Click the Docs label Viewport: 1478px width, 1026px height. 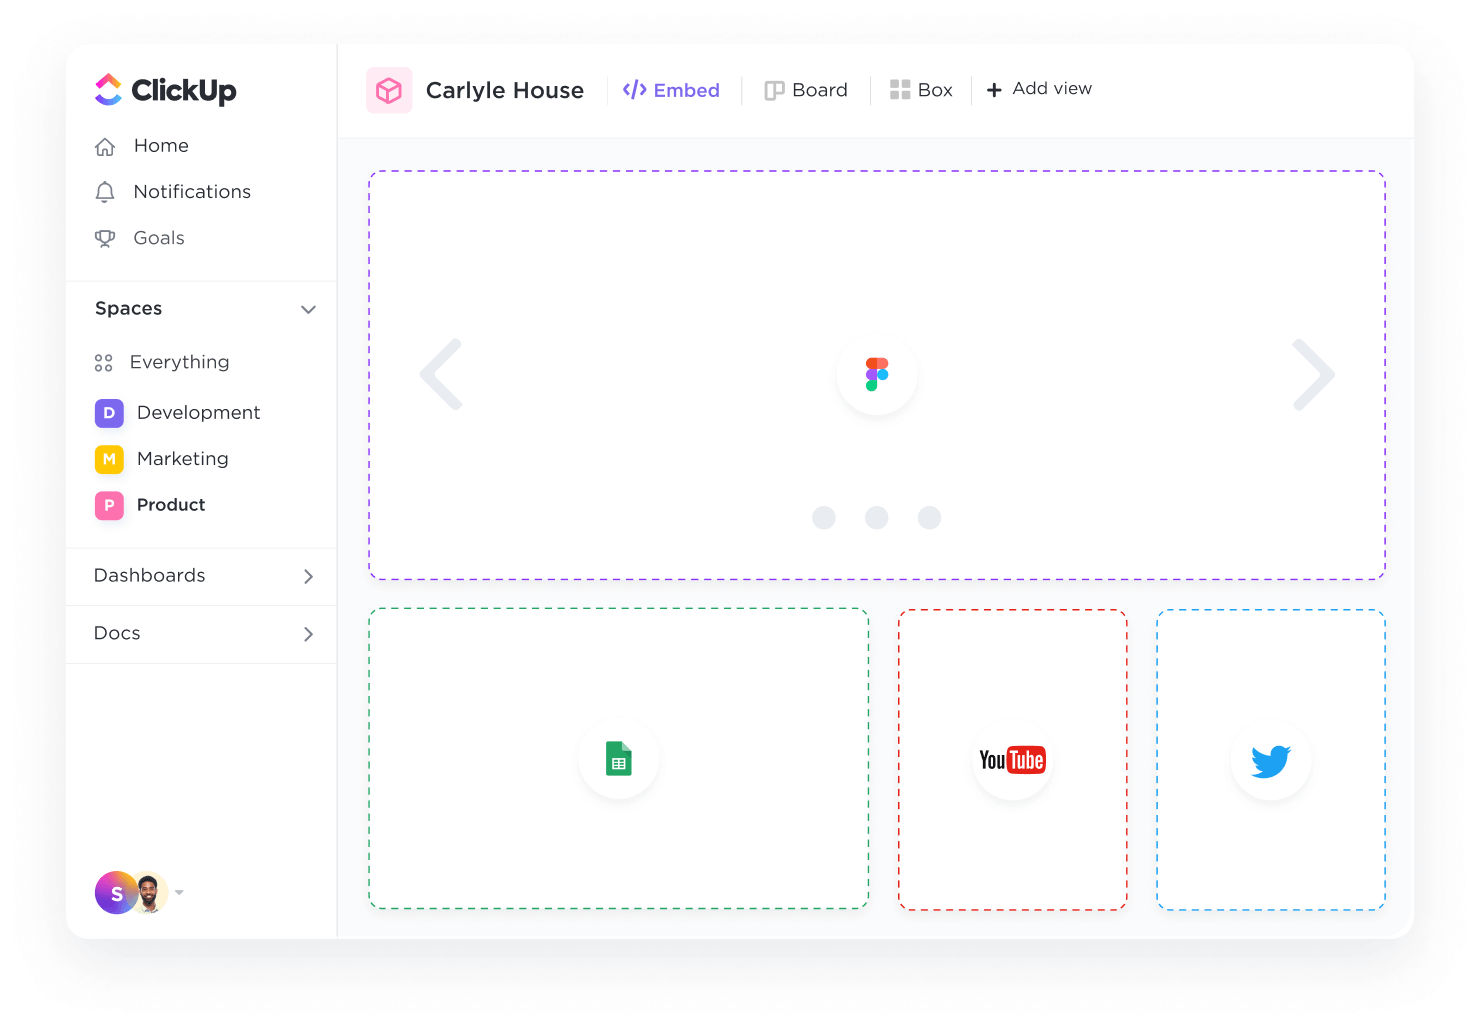(117, 633)
